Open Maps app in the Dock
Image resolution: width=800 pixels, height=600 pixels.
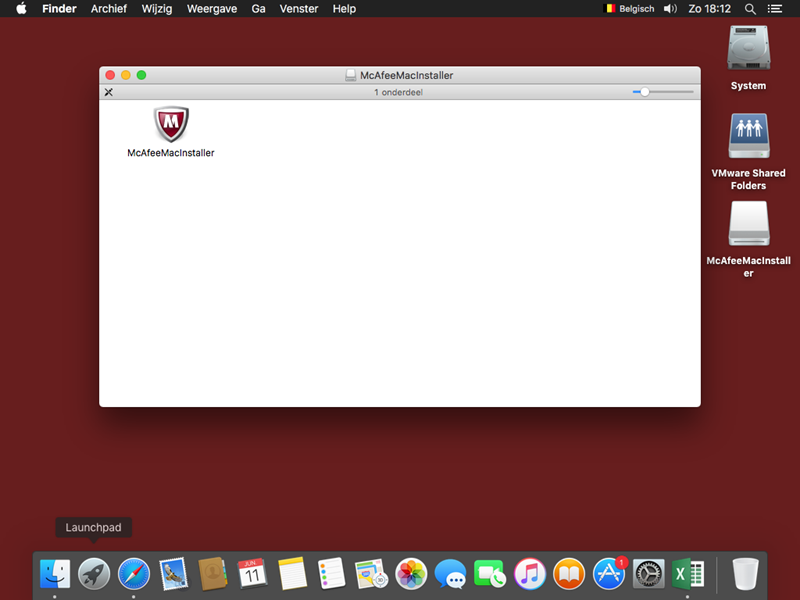[x=371, y=573]
